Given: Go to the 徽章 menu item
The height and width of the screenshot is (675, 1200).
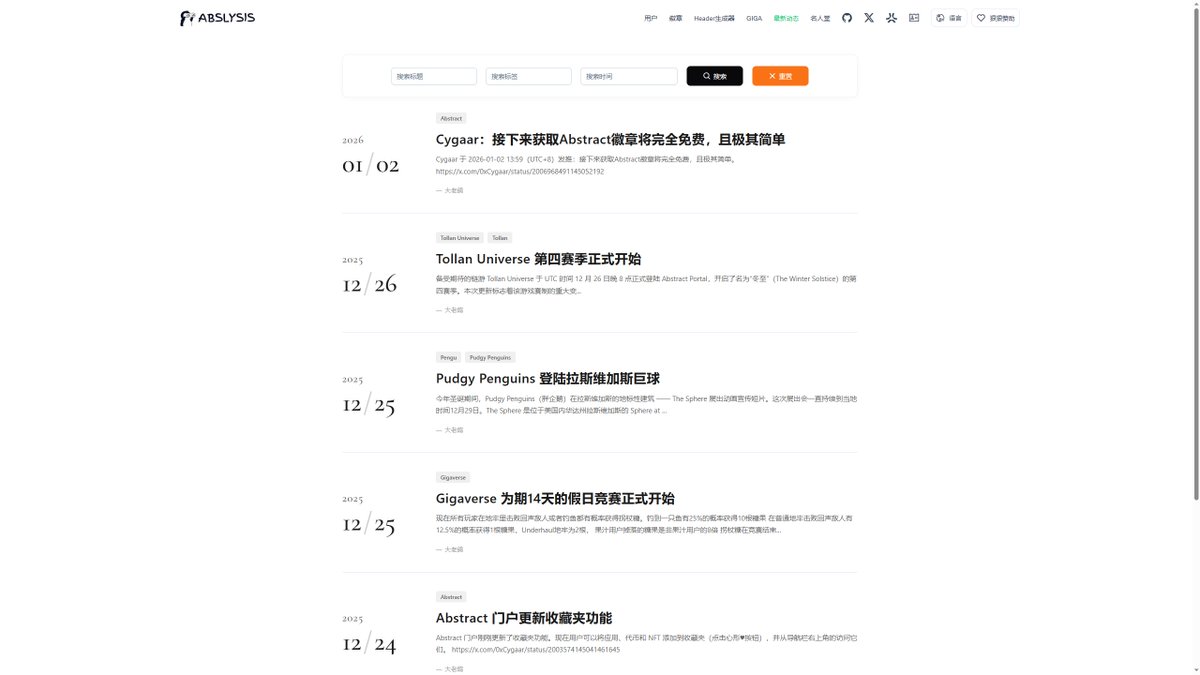Looking at the screenshot, I should coord(676,18).
